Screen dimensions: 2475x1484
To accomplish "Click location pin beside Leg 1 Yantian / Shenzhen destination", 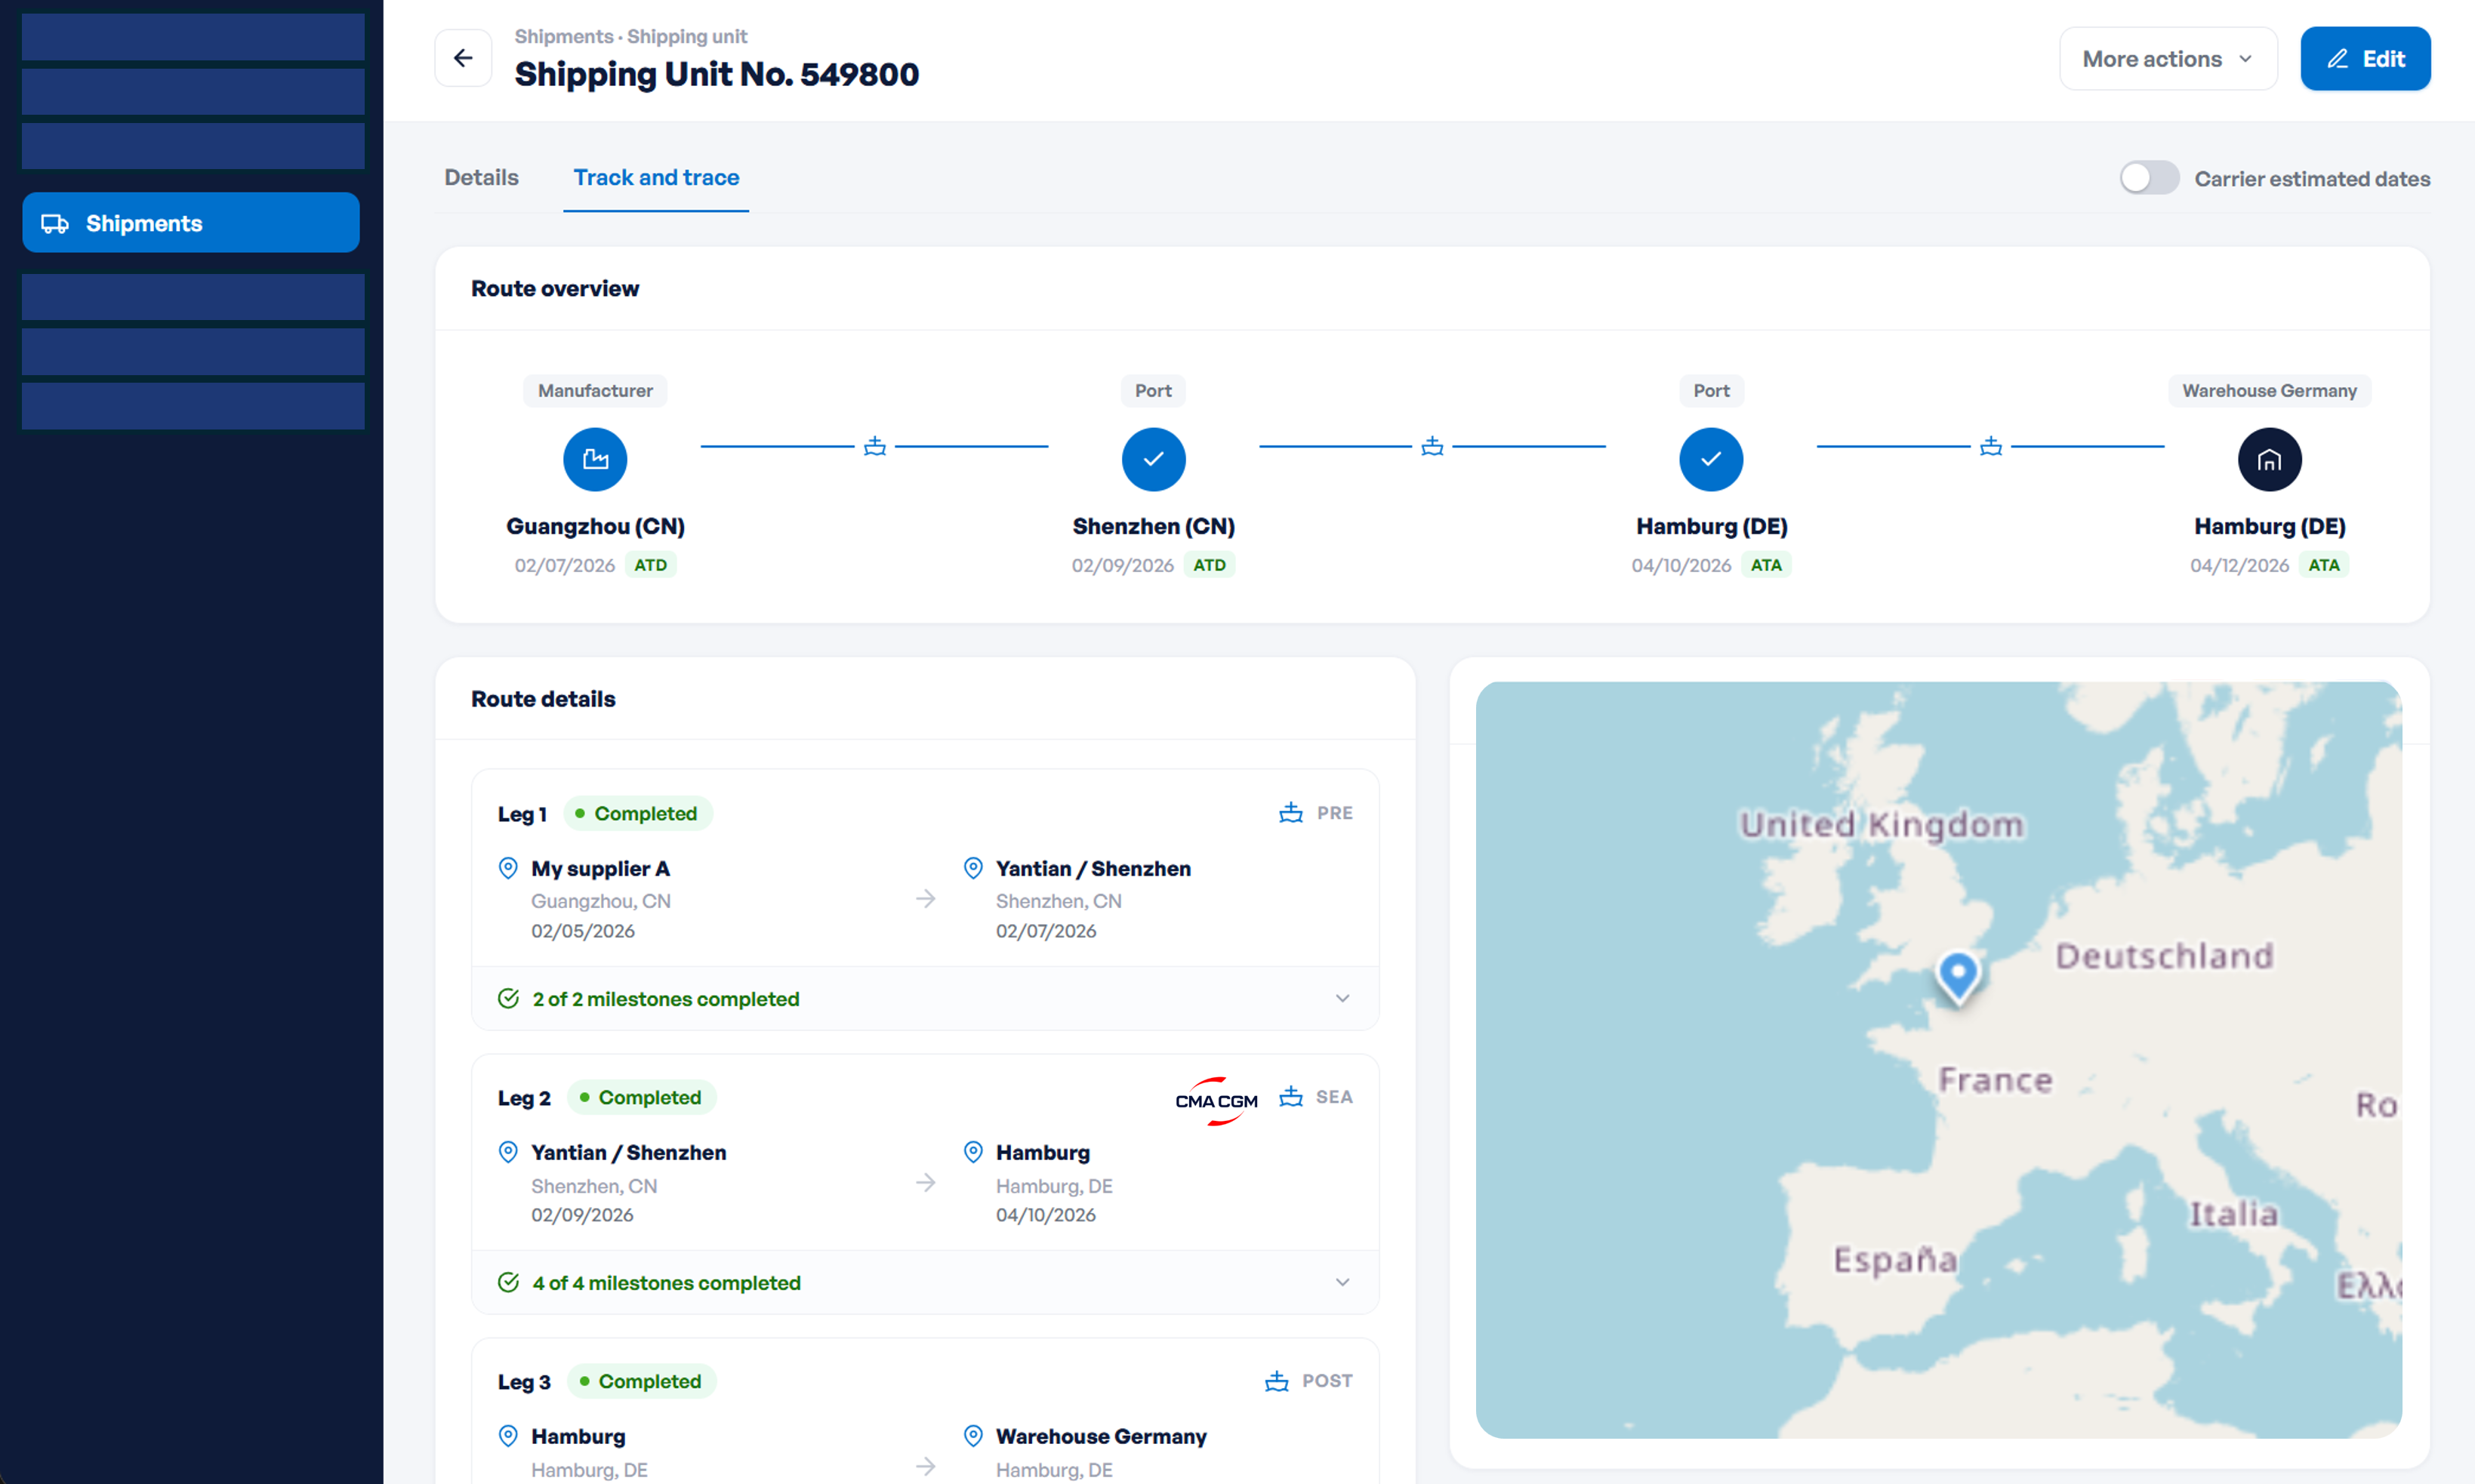I will coord(973,868).
